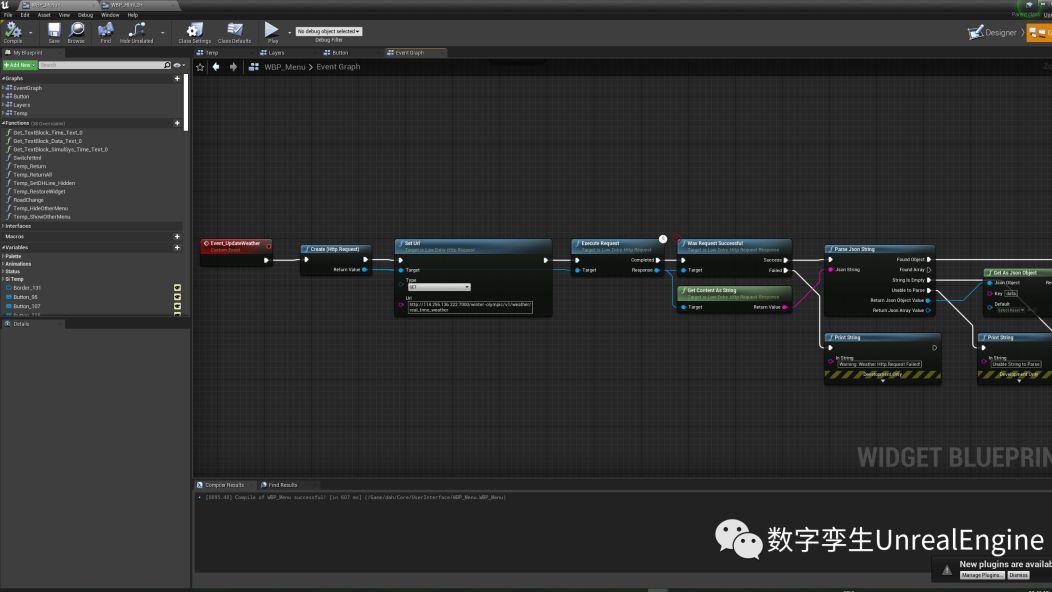The image size is (1052, 592).
Task: Click the clock icon on Execute Request node
Action: (663, 239)
